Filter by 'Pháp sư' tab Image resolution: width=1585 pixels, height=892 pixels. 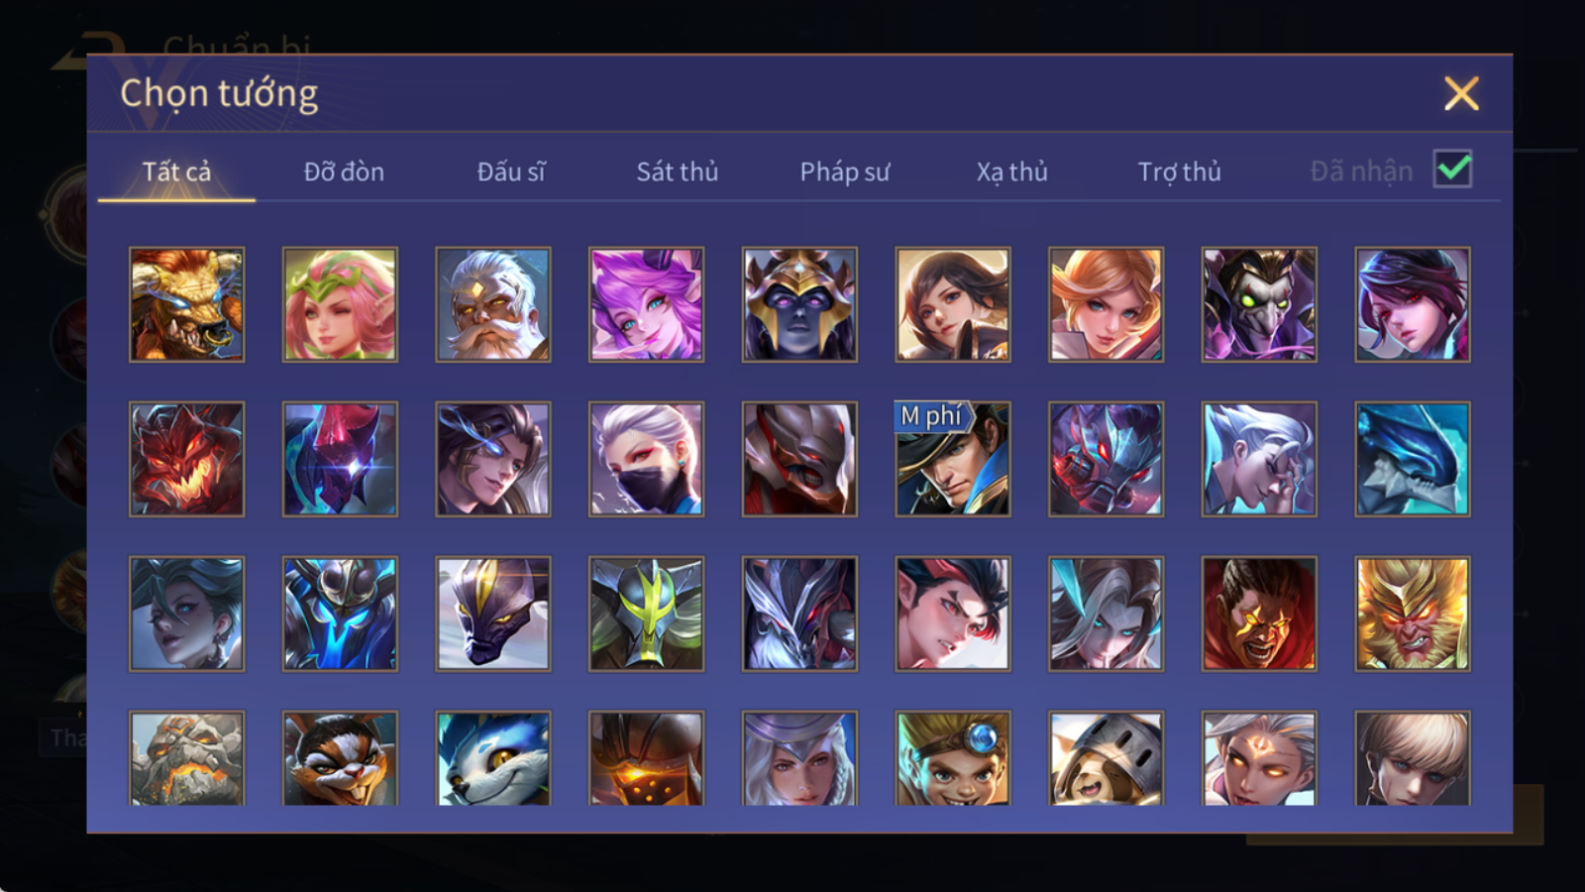844,172
